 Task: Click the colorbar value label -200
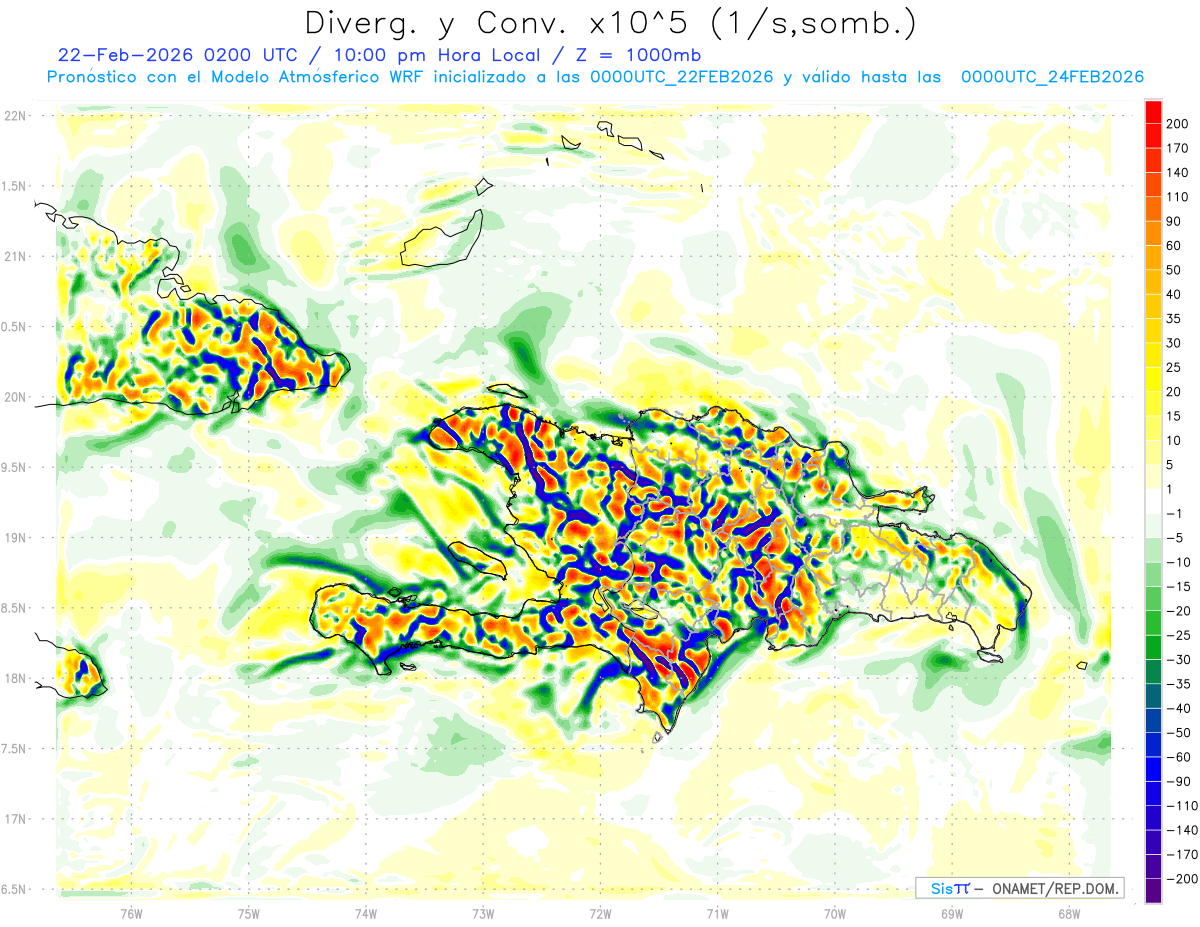point(1183,878)
